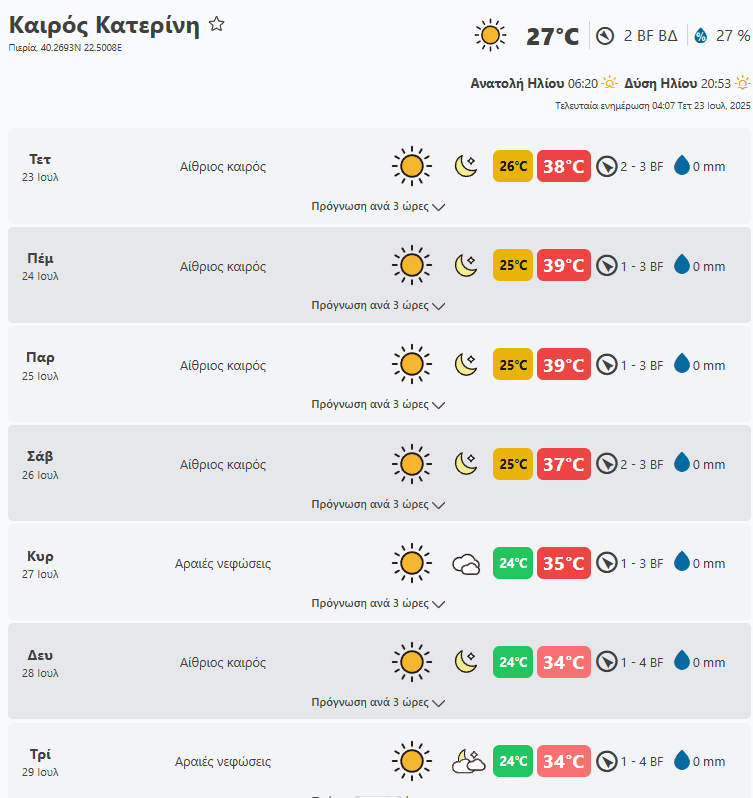Viewport: 753px width, 798px height.
Task: Click the wind direction icon in Σάβ 26 Ιουλ row
Action: tap(606, 464)
